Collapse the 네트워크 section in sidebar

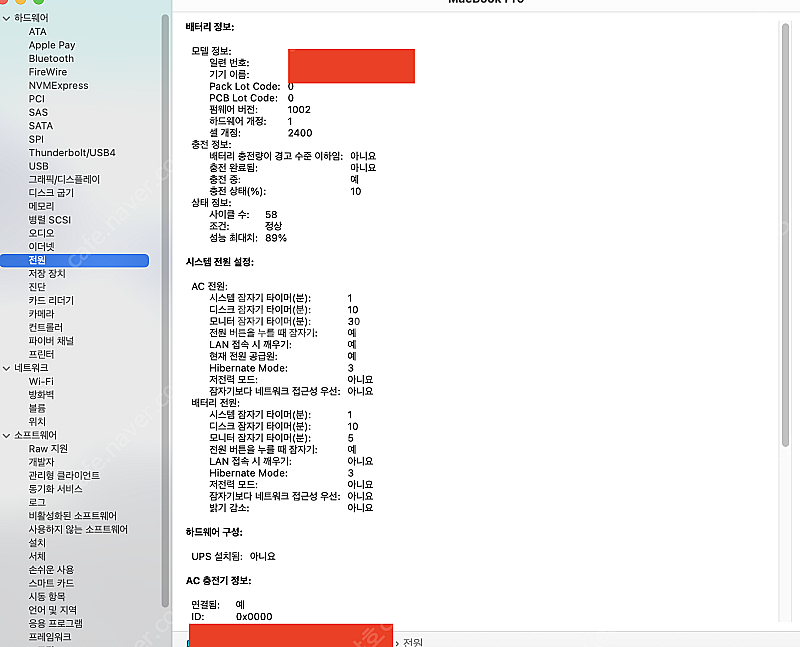point(7,368)
